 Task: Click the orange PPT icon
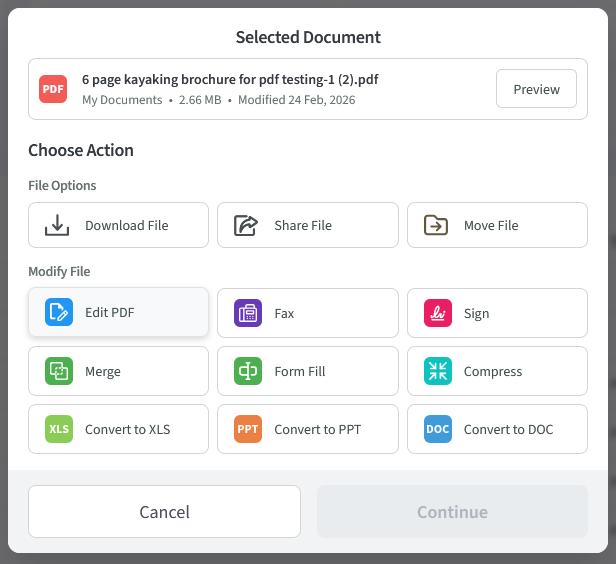[248, 429]
